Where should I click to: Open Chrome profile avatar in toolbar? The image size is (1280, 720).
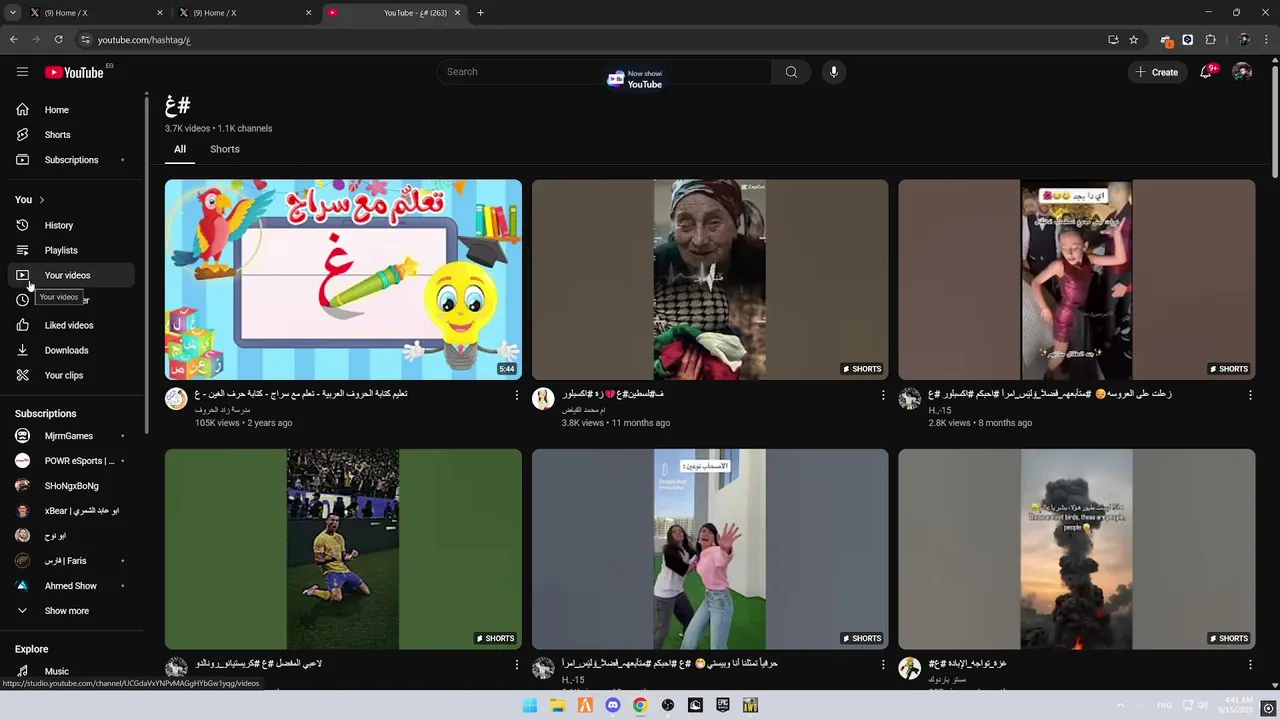[x=1244, y=40]
